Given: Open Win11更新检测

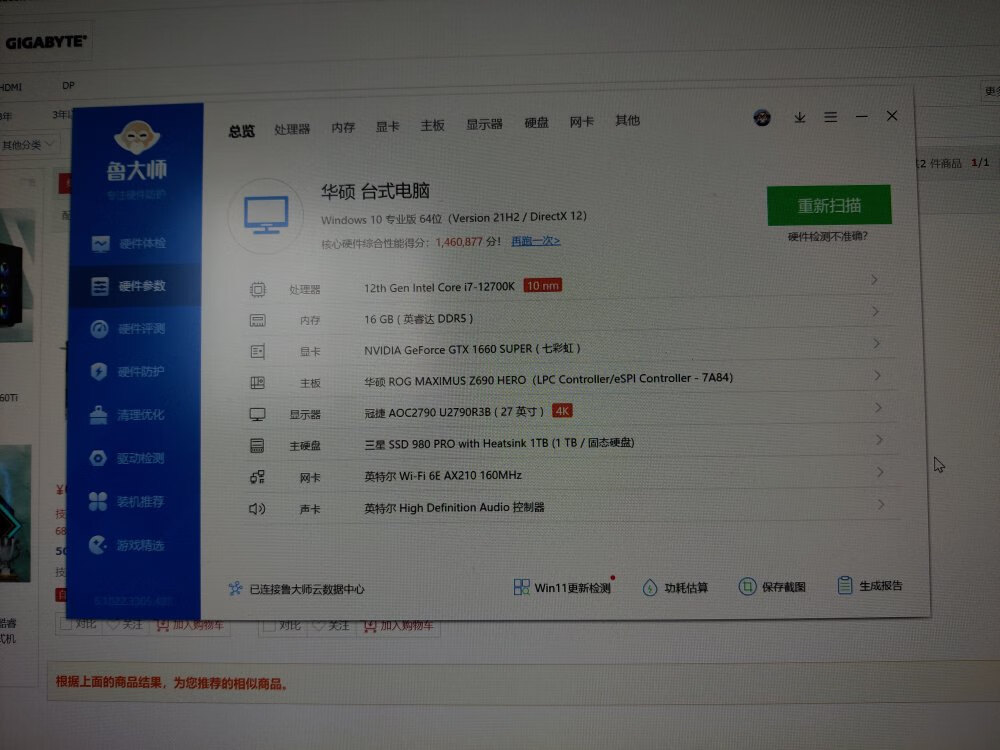Looking at the screenshot, I should click(562, 587).
